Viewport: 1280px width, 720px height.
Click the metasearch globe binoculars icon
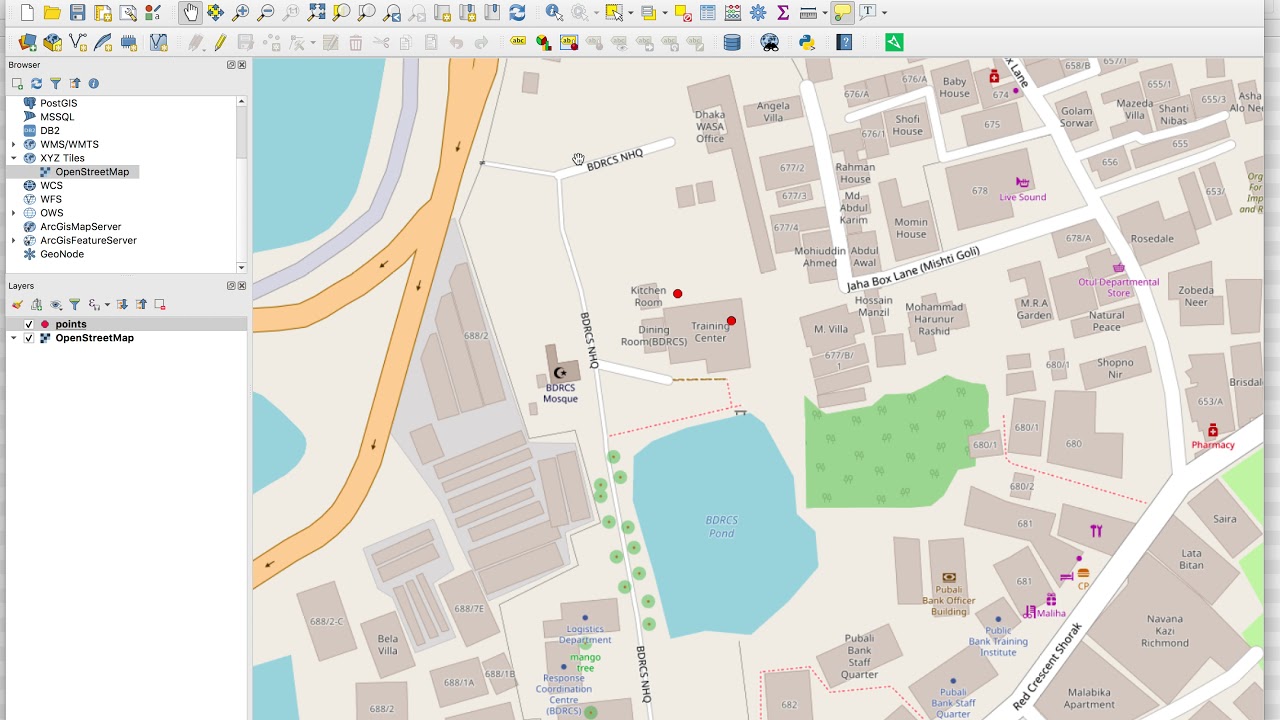pos(769,42)
